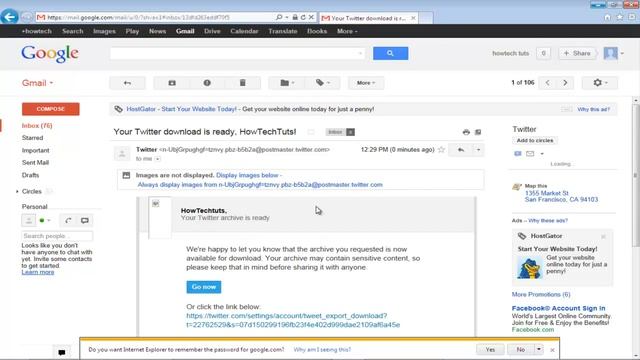Open the Labels tag dropdown

point(322,83)
